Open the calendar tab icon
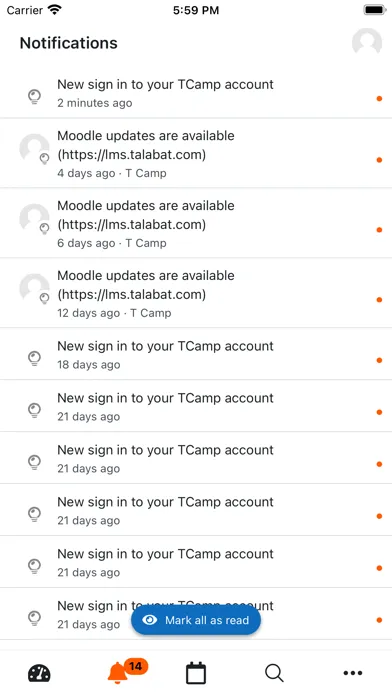The image size is (392, 696). point(196,673)
